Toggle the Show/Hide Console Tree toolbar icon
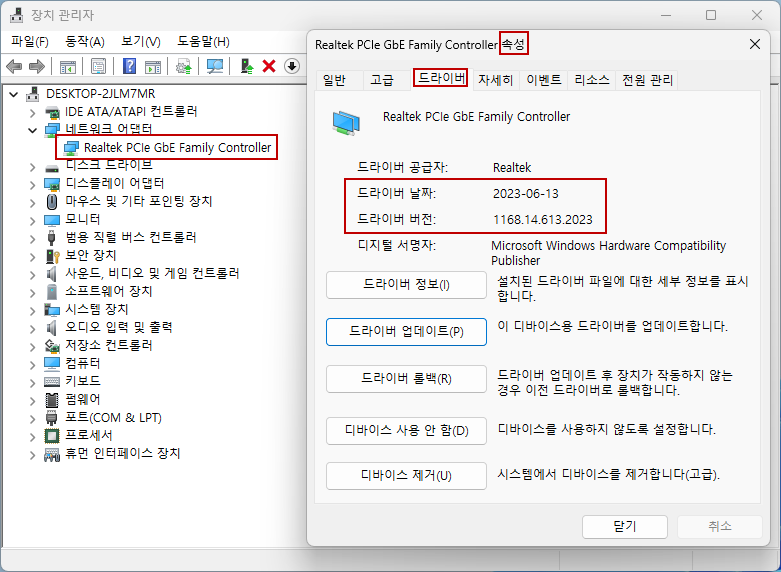The width and height of the screenshot is (781, 572). pos(68,66)
